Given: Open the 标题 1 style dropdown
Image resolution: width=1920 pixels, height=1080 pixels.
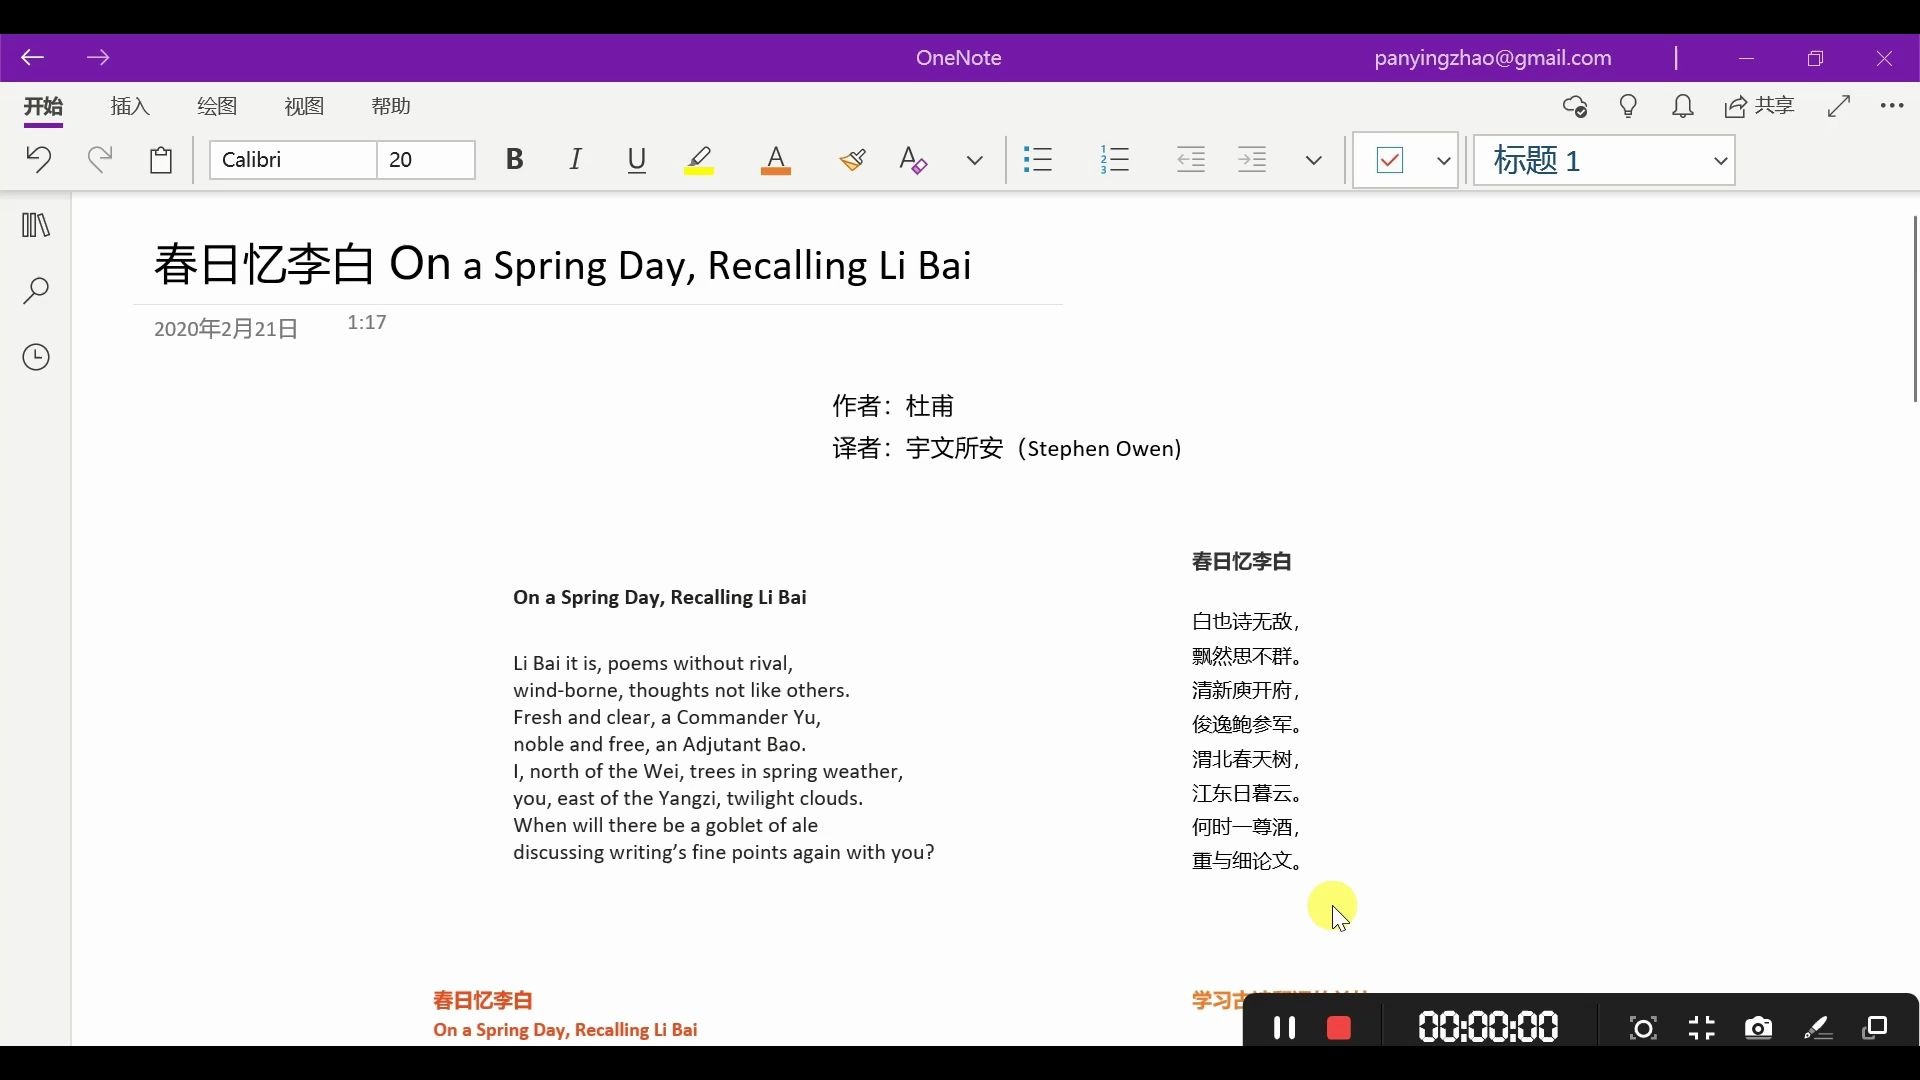Looking at the screenshot, I should 1604,160.
